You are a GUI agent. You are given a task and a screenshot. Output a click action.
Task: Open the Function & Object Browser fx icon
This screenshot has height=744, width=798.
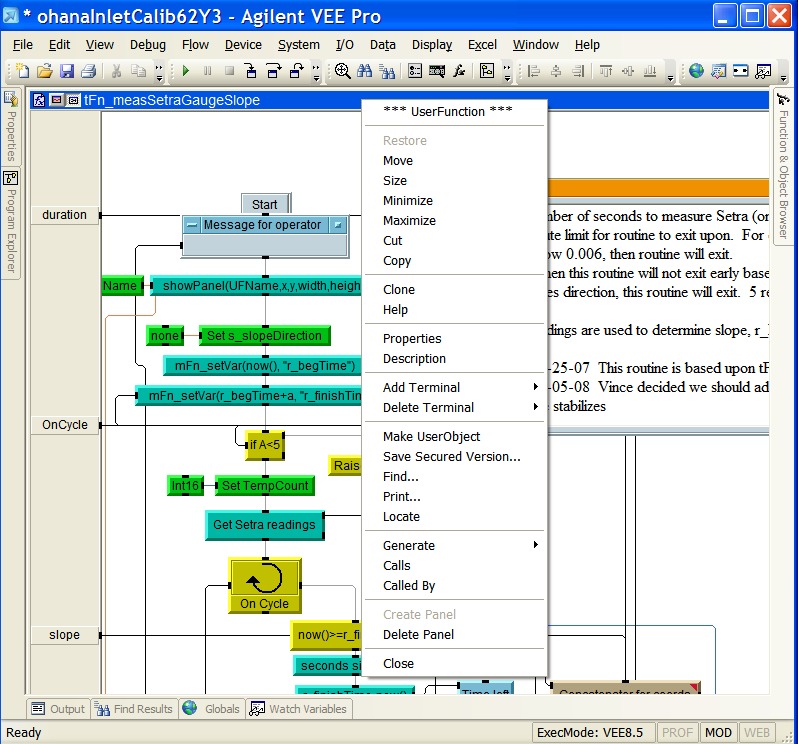point(460,71)
